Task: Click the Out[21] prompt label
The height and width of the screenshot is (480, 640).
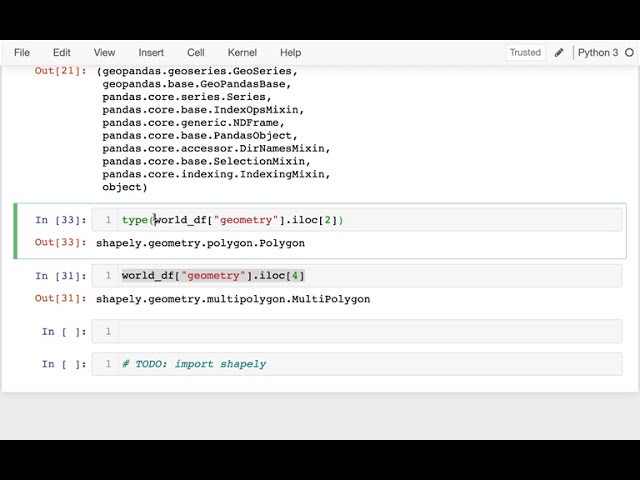Action: [x=61, y=71]
